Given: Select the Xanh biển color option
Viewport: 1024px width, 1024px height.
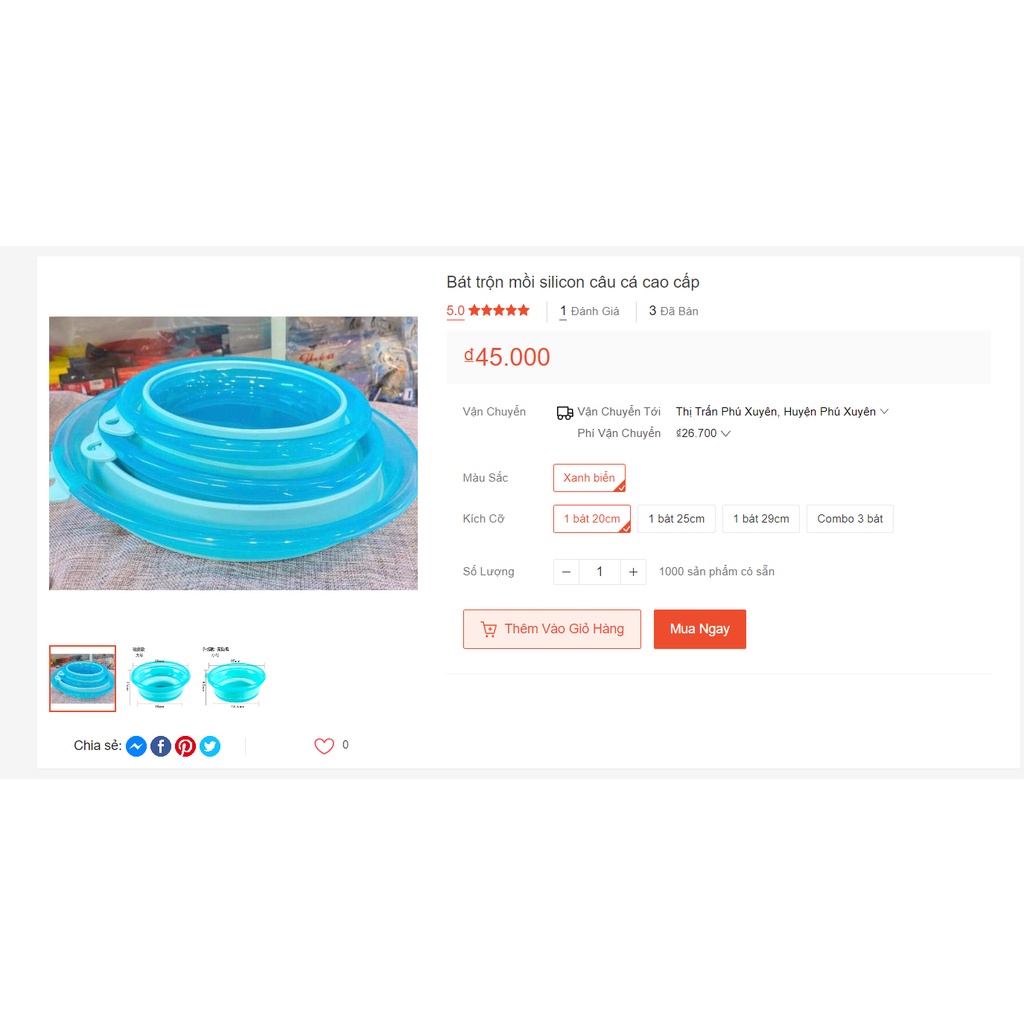Looking at the screenshot, I should click(x=589, y=477).
